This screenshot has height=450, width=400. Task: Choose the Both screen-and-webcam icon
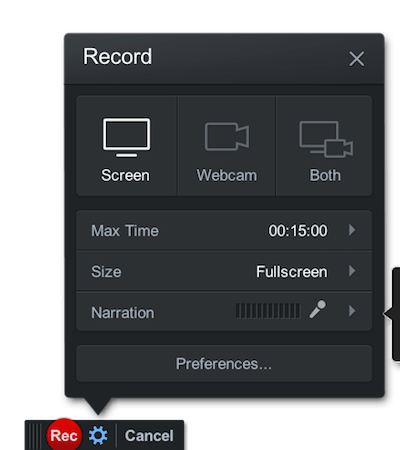(x=326, y=139)
